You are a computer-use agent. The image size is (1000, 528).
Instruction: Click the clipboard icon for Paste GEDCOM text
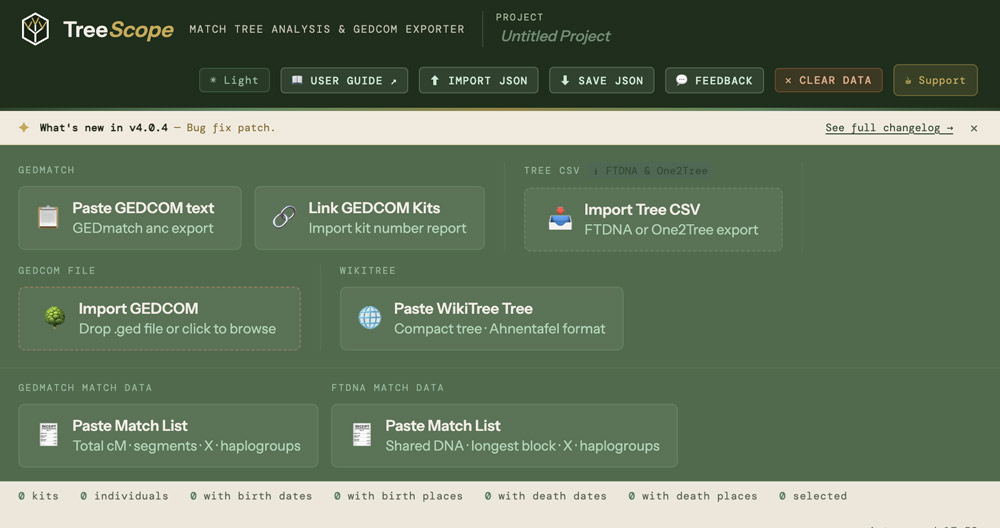(48, 217)
